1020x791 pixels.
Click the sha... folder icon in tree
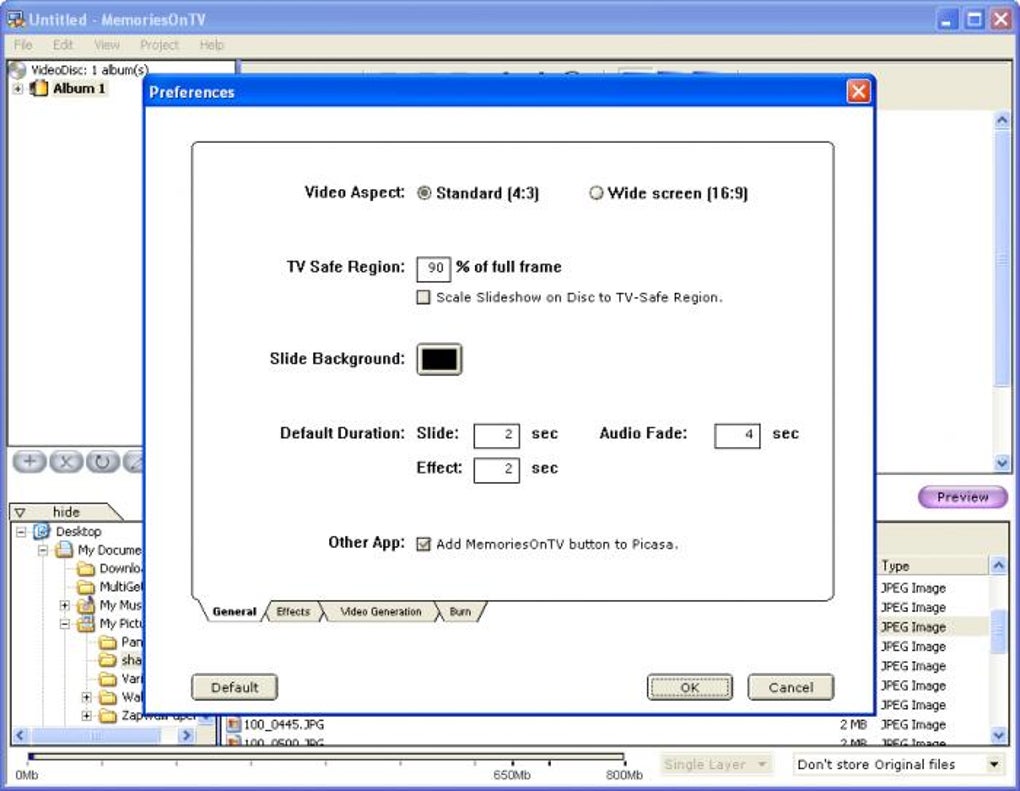(107, 660)
